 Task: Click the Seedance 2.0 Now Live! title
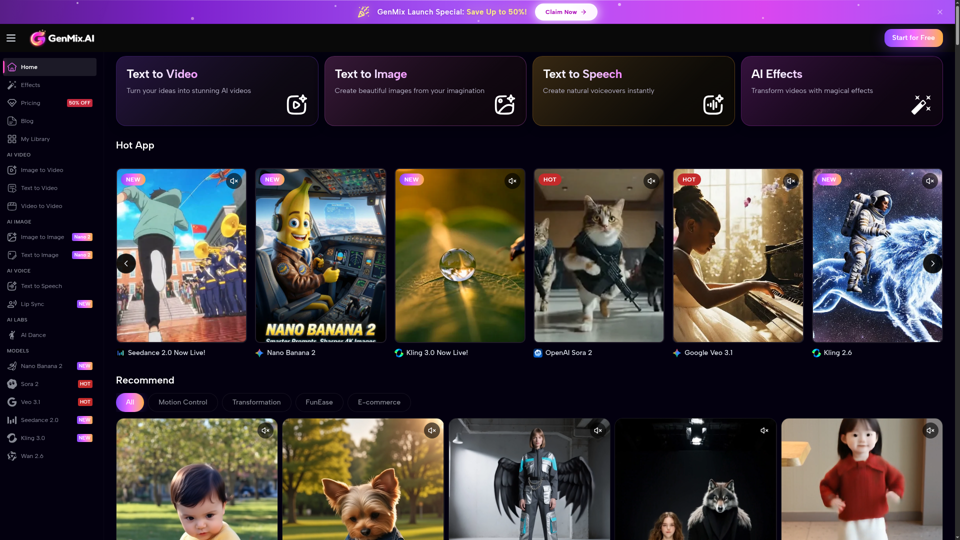[167, 353]
